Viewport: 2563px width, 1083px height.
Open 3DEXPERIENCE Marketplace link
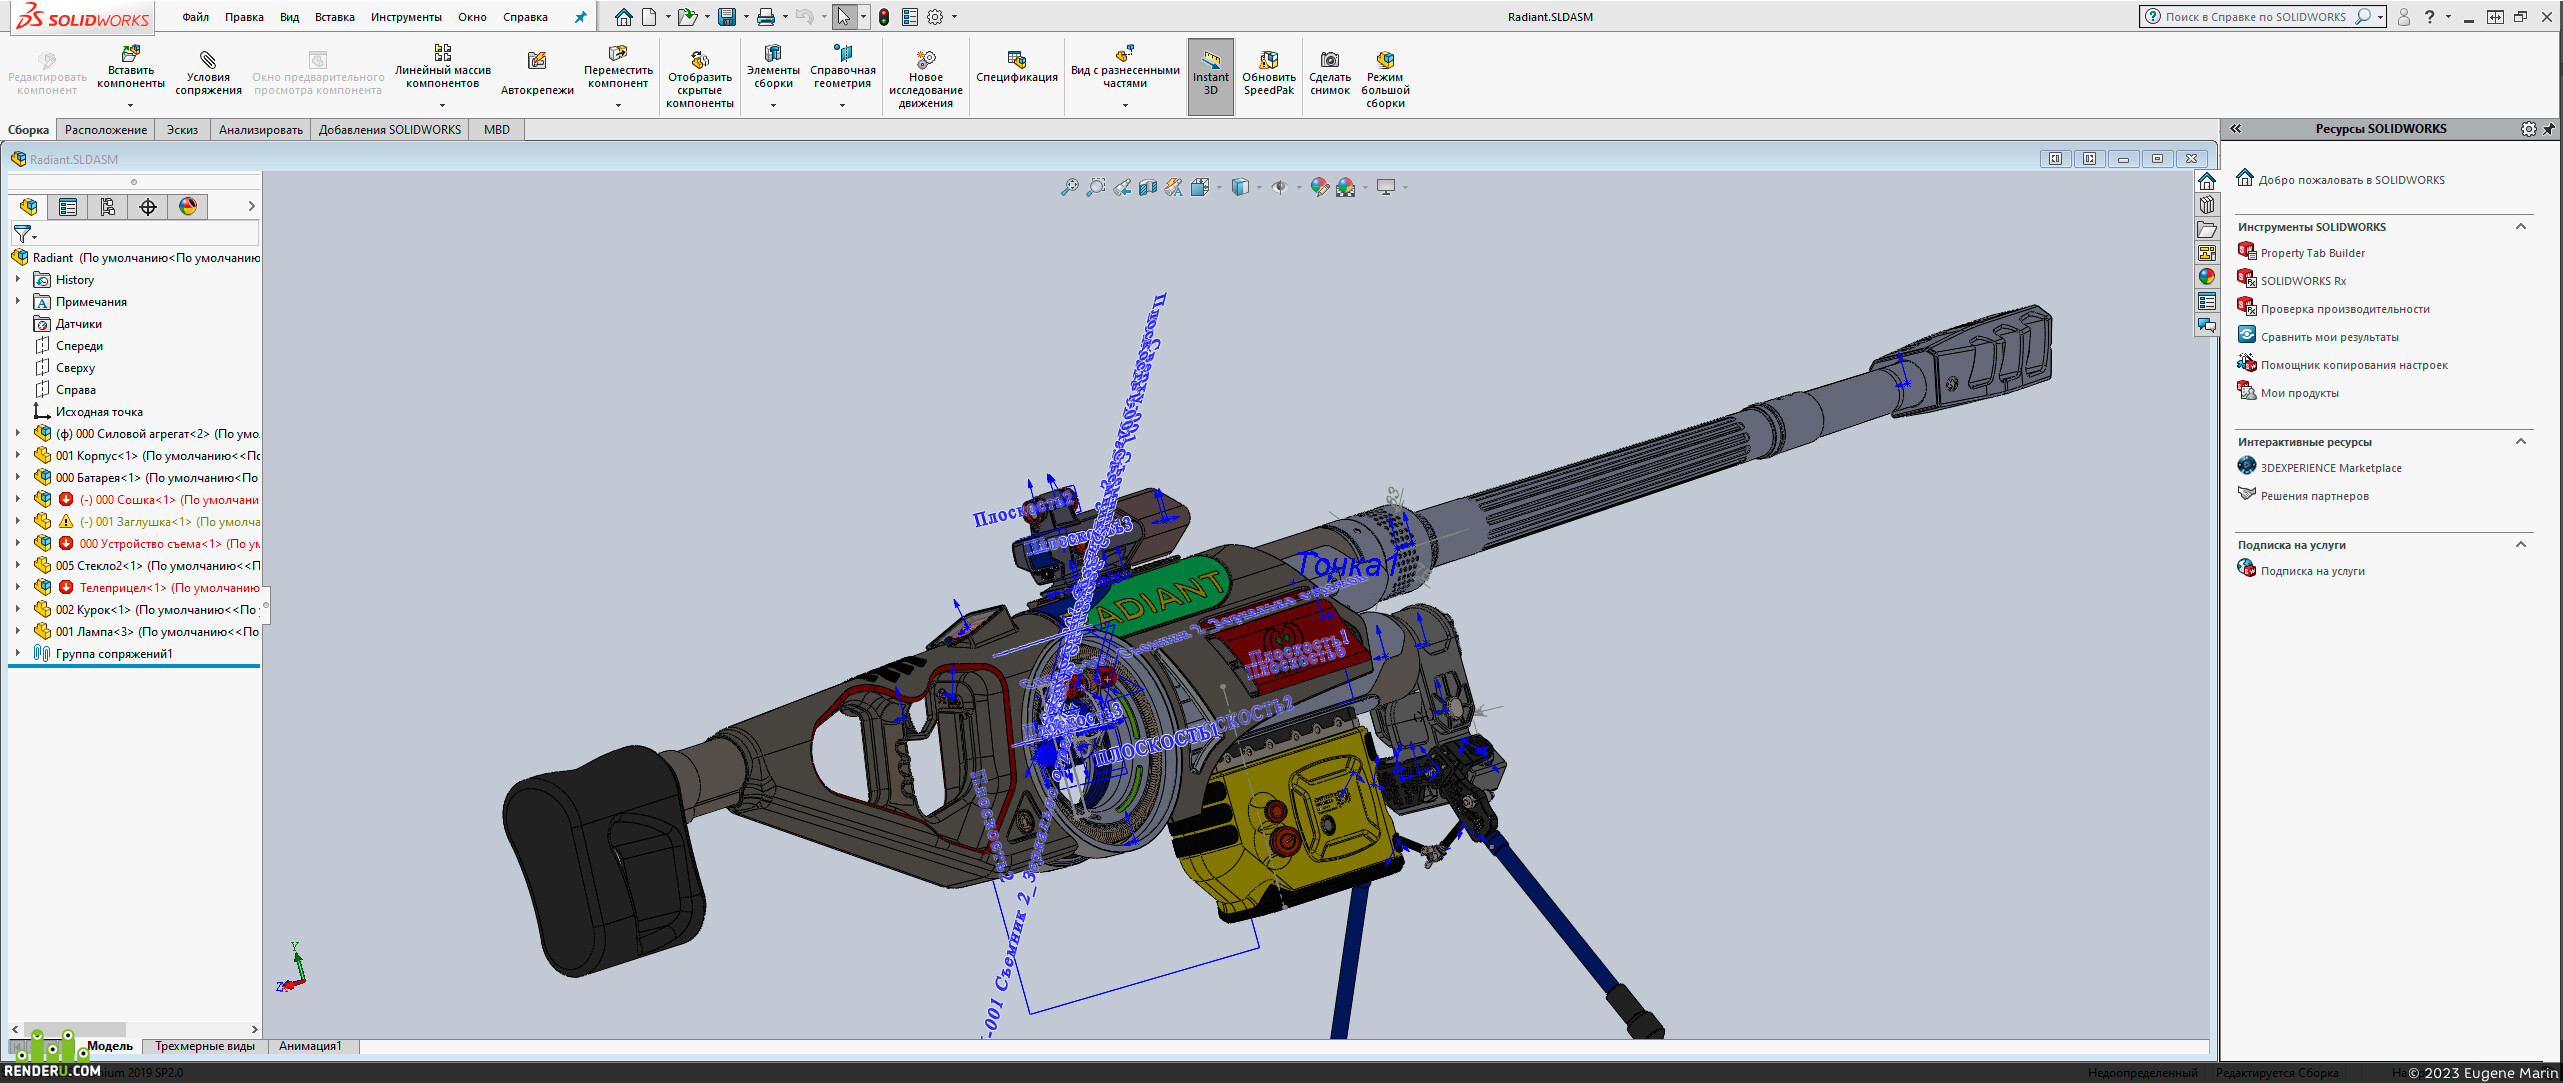pyautogui.click(x=2330, y=468)
